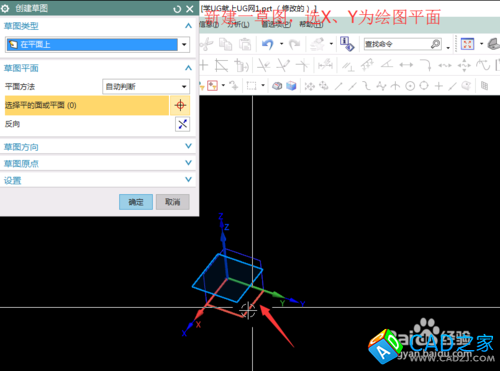Image resolution: width=500 pixels, height=371 pixels.
Task: Click the dialog settings gear icon
Action: tap(5, 9)
